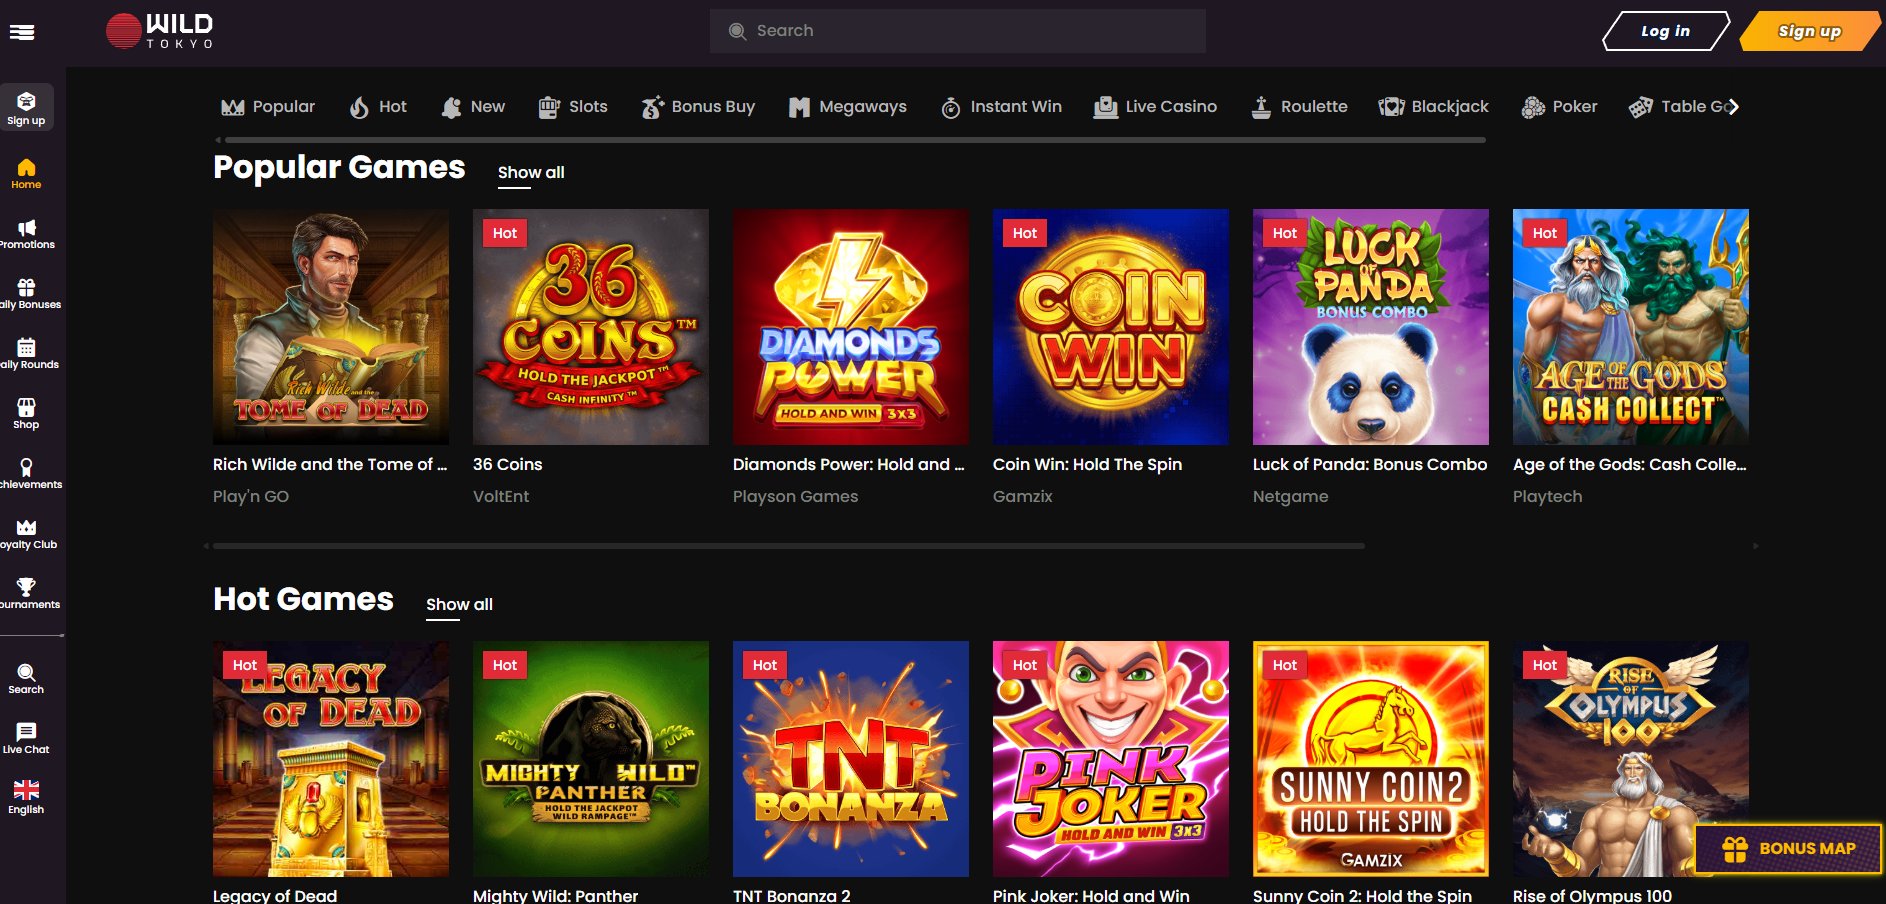Open the Roulette category
1886x904 pixels.
pyautogui.click(x=1299, y=107)
